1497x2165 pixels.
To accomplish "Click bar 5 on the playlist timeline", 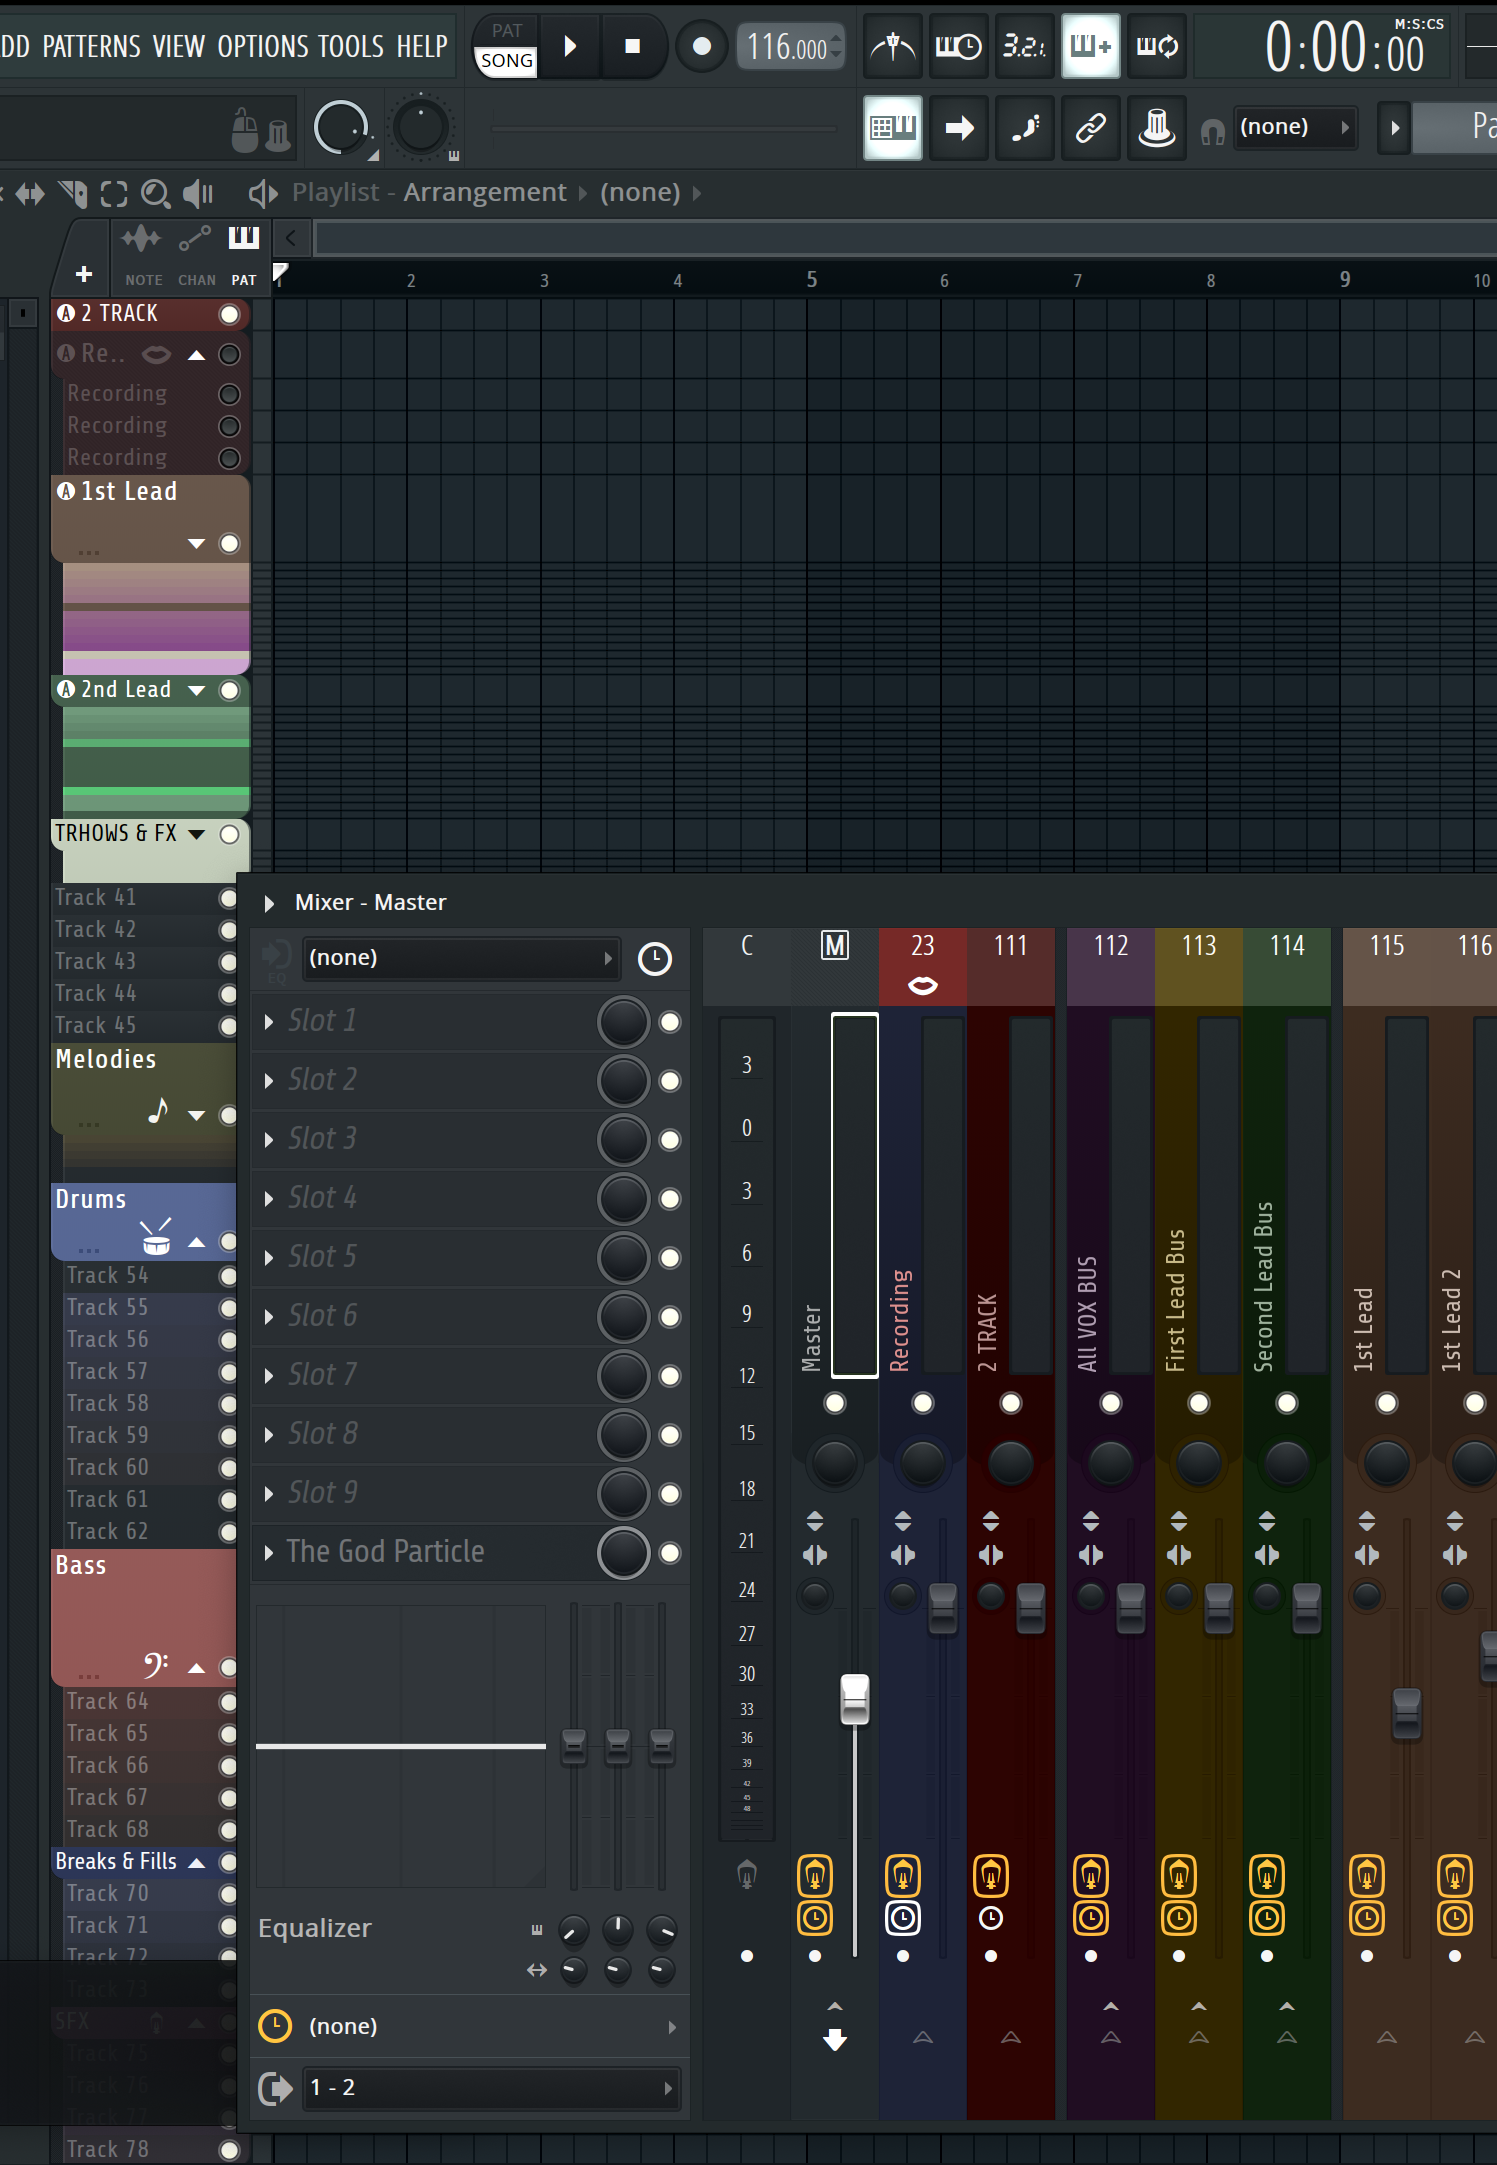I will [812, 280].
